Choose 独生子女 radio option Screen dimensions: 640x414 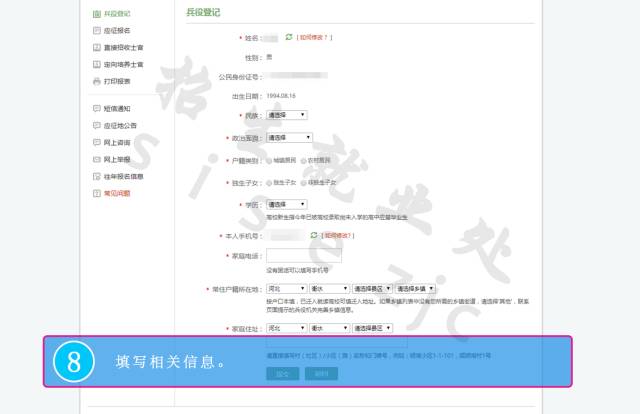click(269, 181)
